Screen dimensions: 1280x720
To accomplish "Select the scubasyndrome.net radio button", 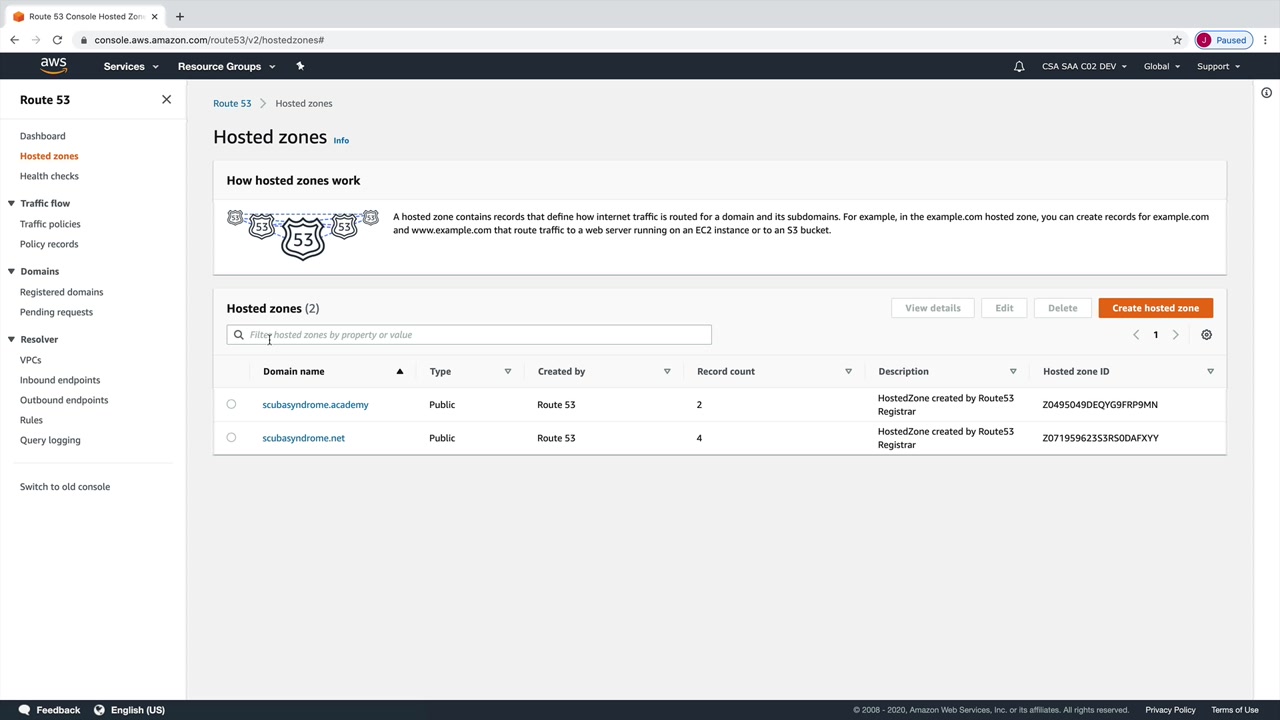I will pyautogui.click(x=231, y=438).
